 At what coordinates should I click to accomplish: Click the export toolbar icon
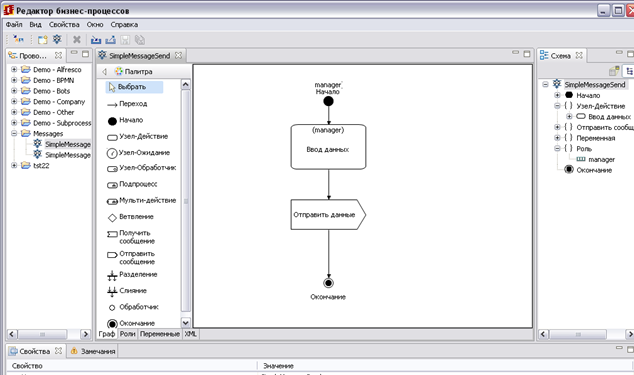(110, 40)
